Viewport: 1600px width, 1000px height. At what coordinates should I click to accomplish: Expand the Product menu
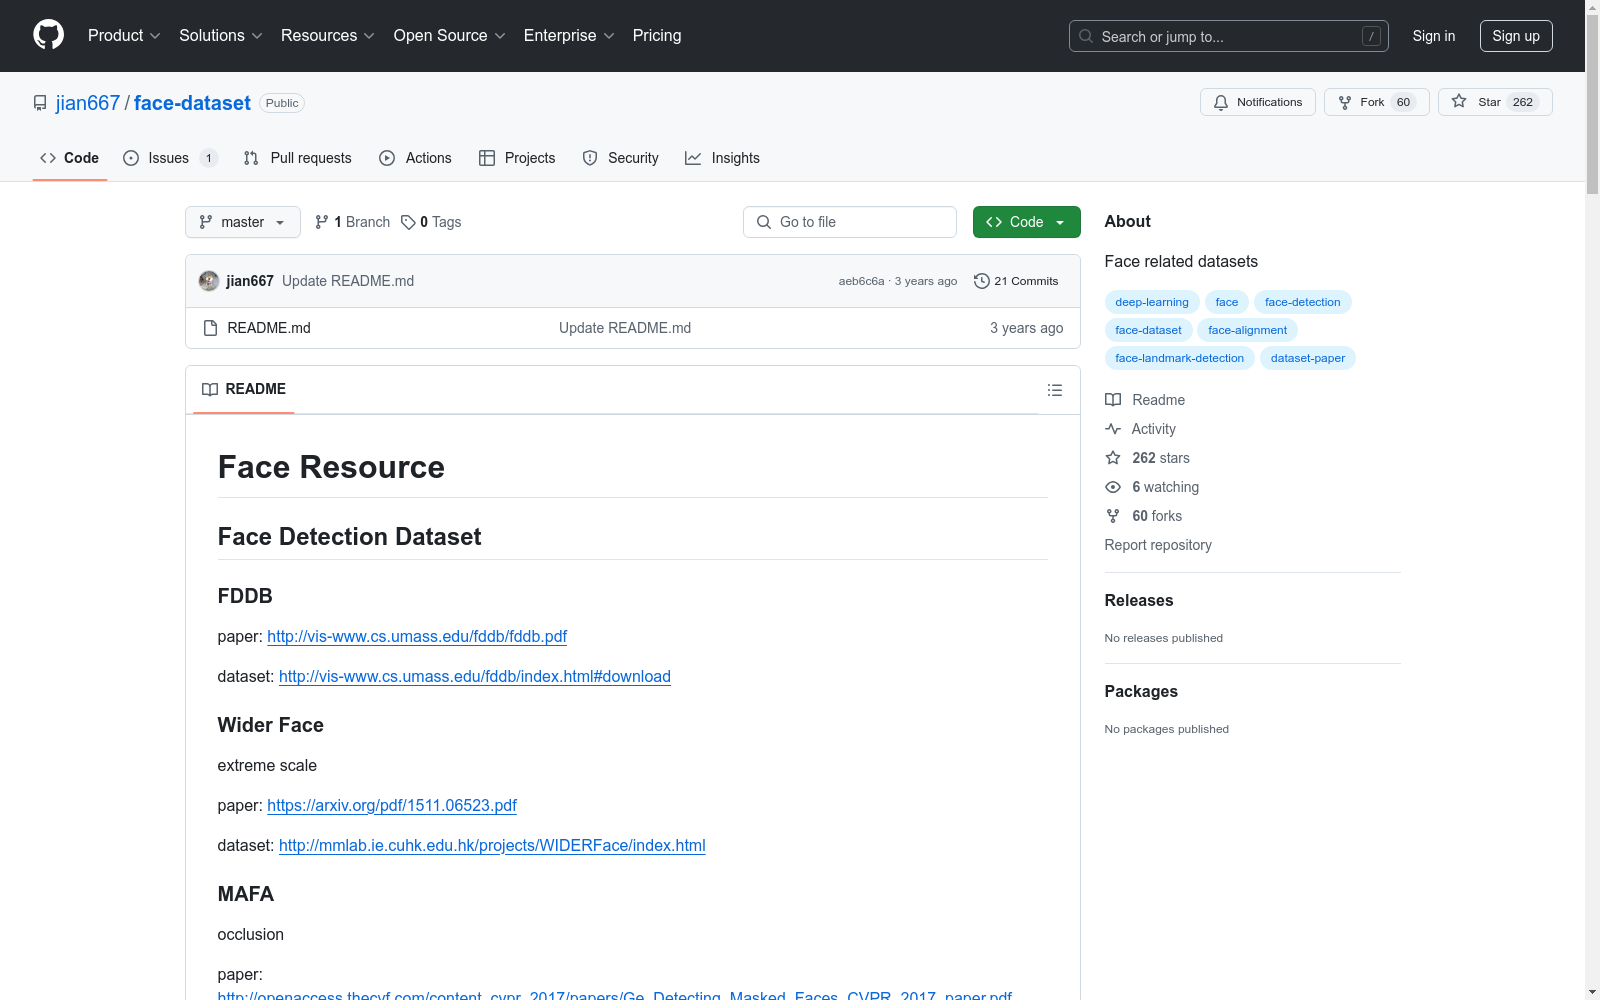[124, 35]
